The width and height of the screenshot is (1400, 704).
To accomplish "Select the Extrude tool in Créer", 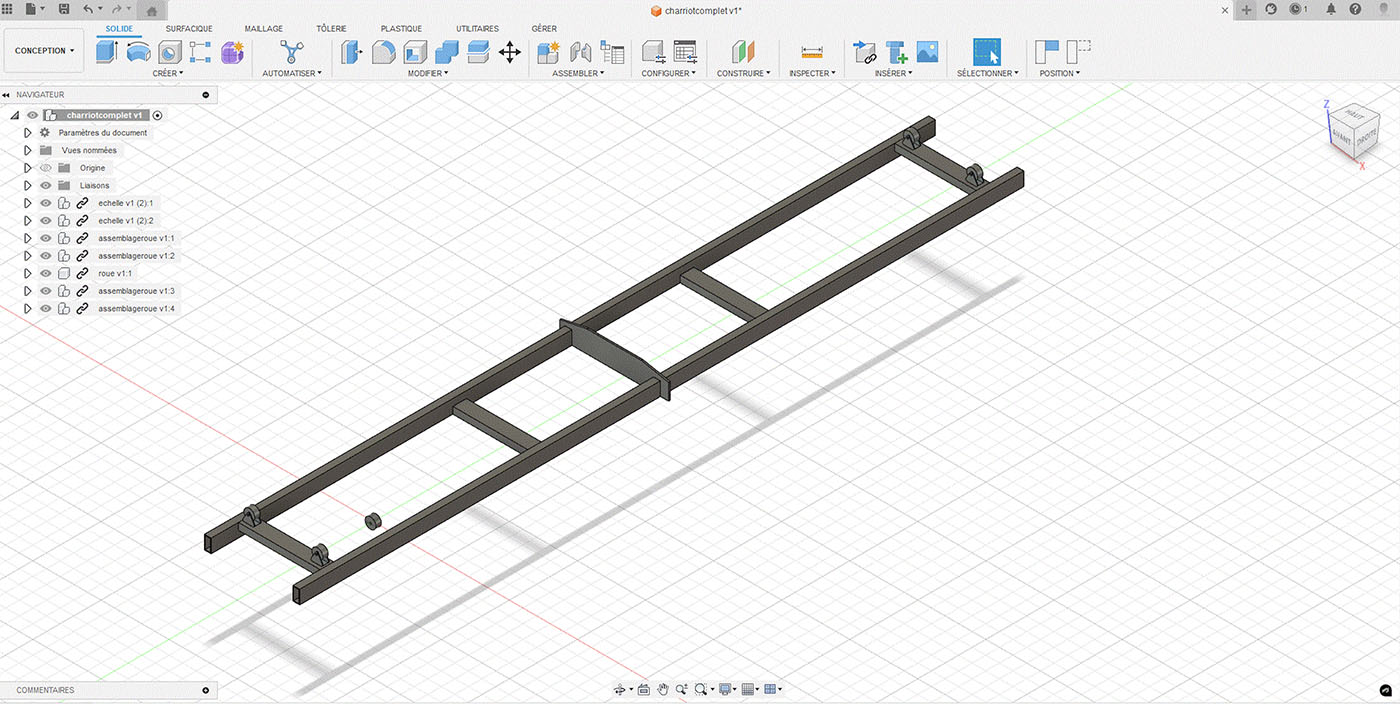I will 107,52.
